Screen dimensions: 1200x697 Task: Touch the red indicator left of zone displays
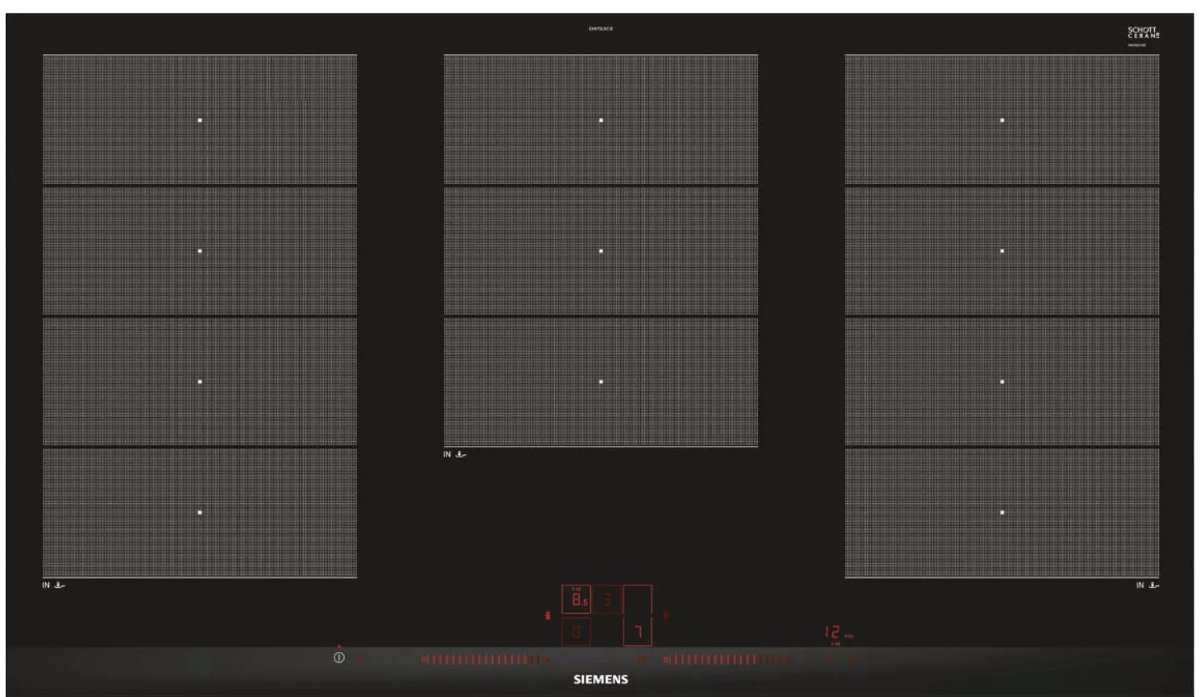click(547, 616)
